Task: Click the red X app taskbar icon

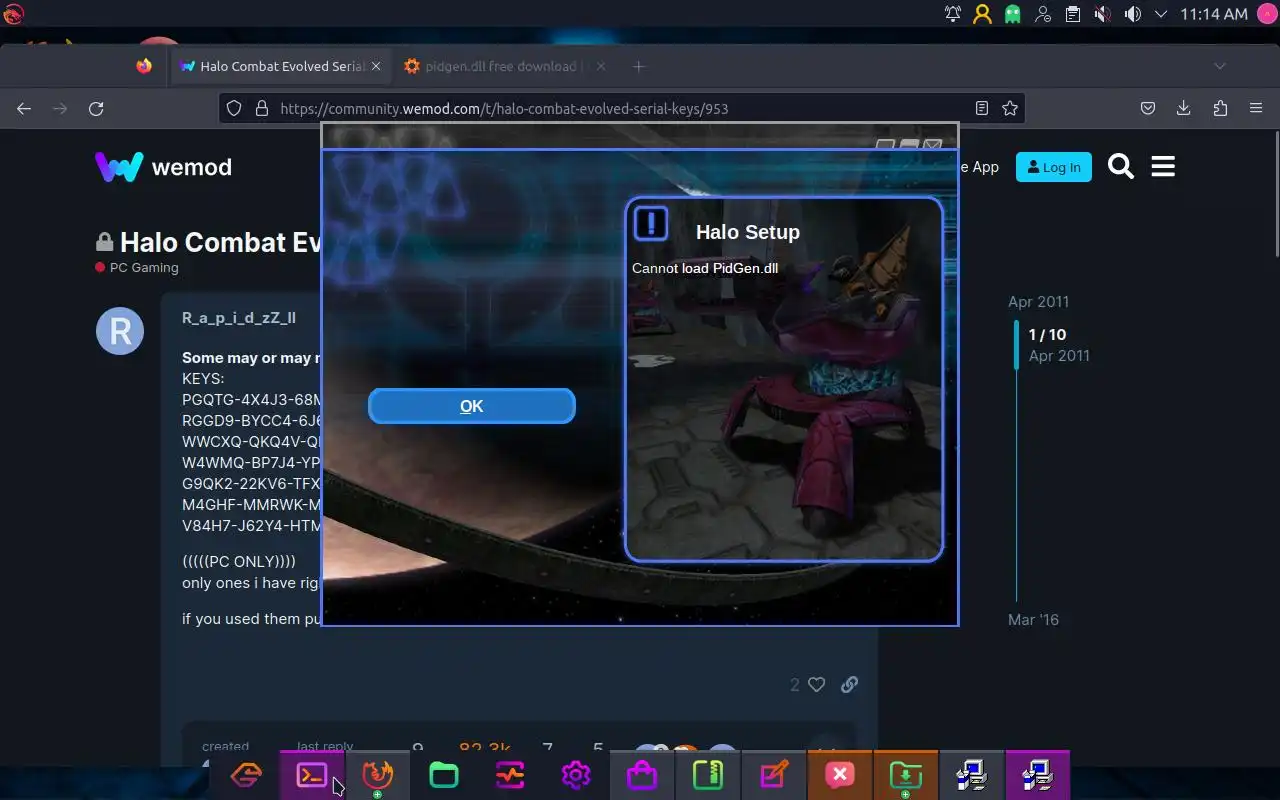Action: point(840,775)
